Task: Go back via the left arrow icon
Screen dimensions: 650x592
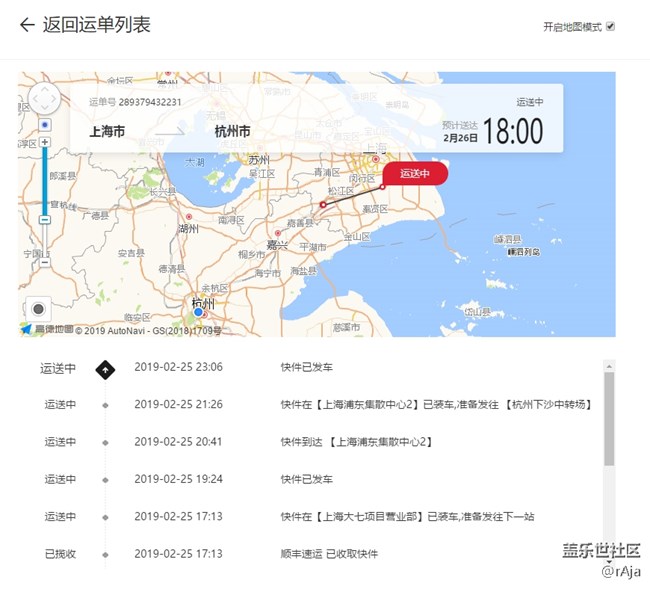Action: pos(27,25)
